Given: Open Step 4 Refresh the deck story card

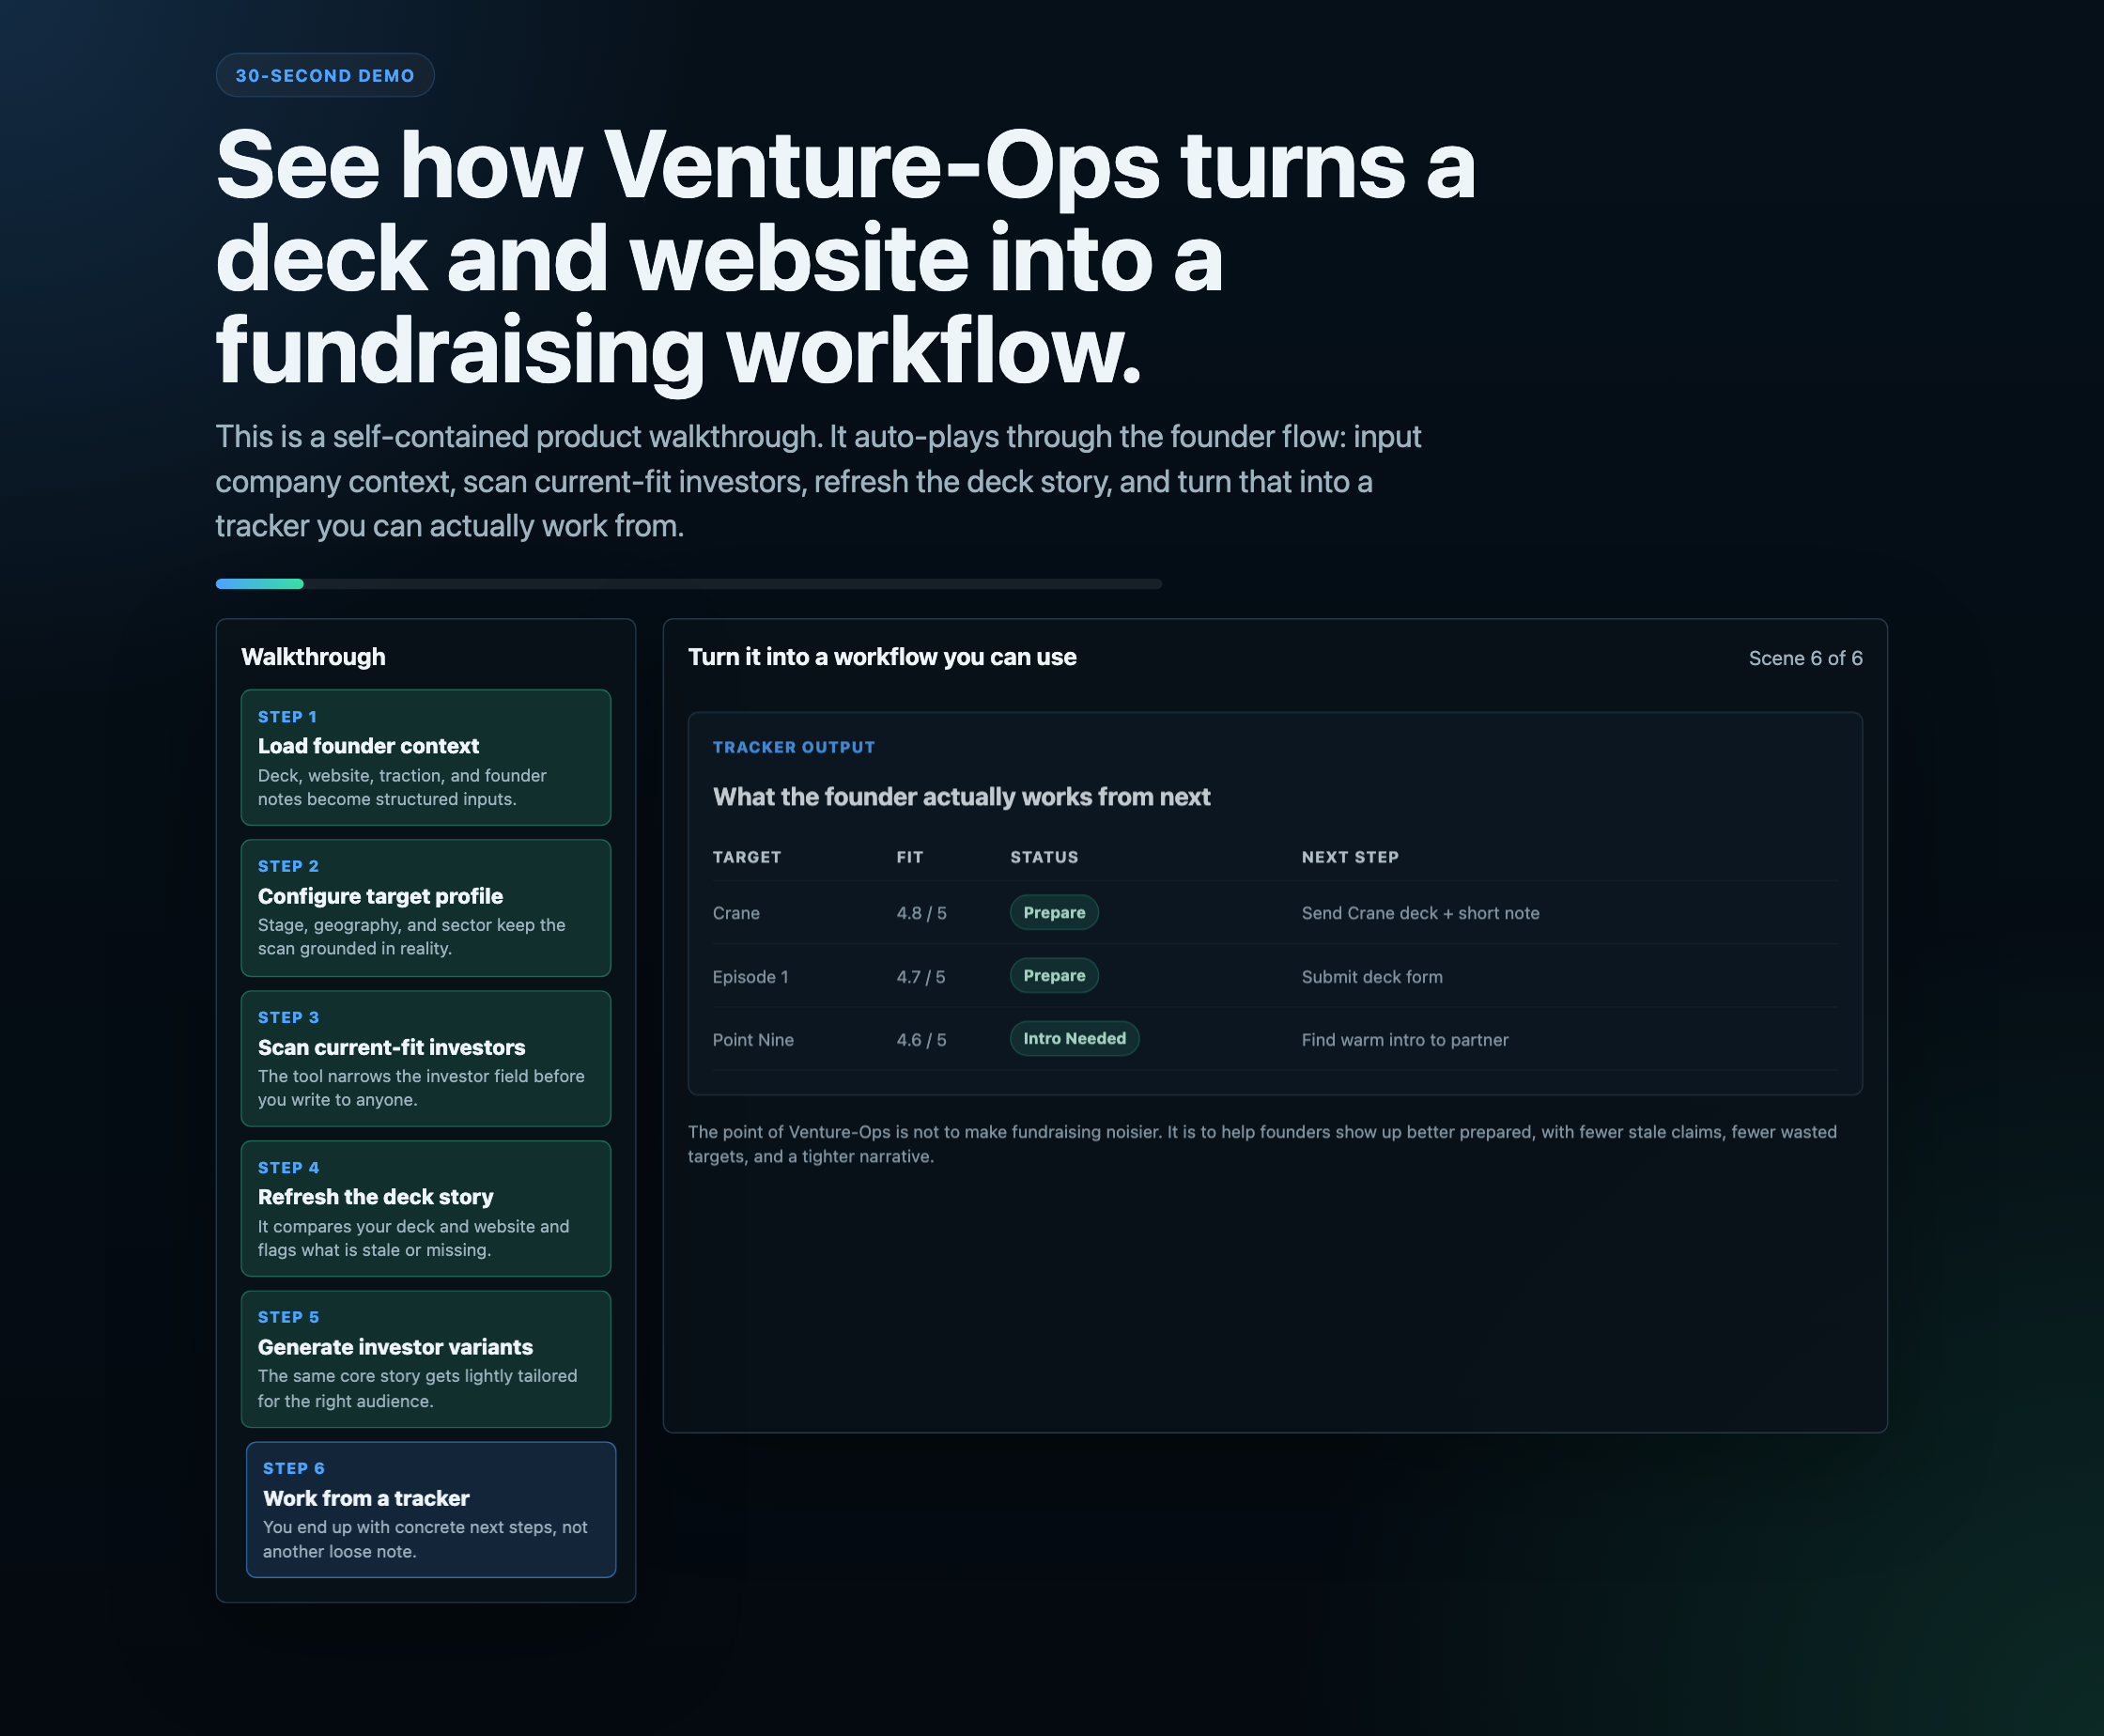Looking at the screenshot, I should [x=425, y=1209].
